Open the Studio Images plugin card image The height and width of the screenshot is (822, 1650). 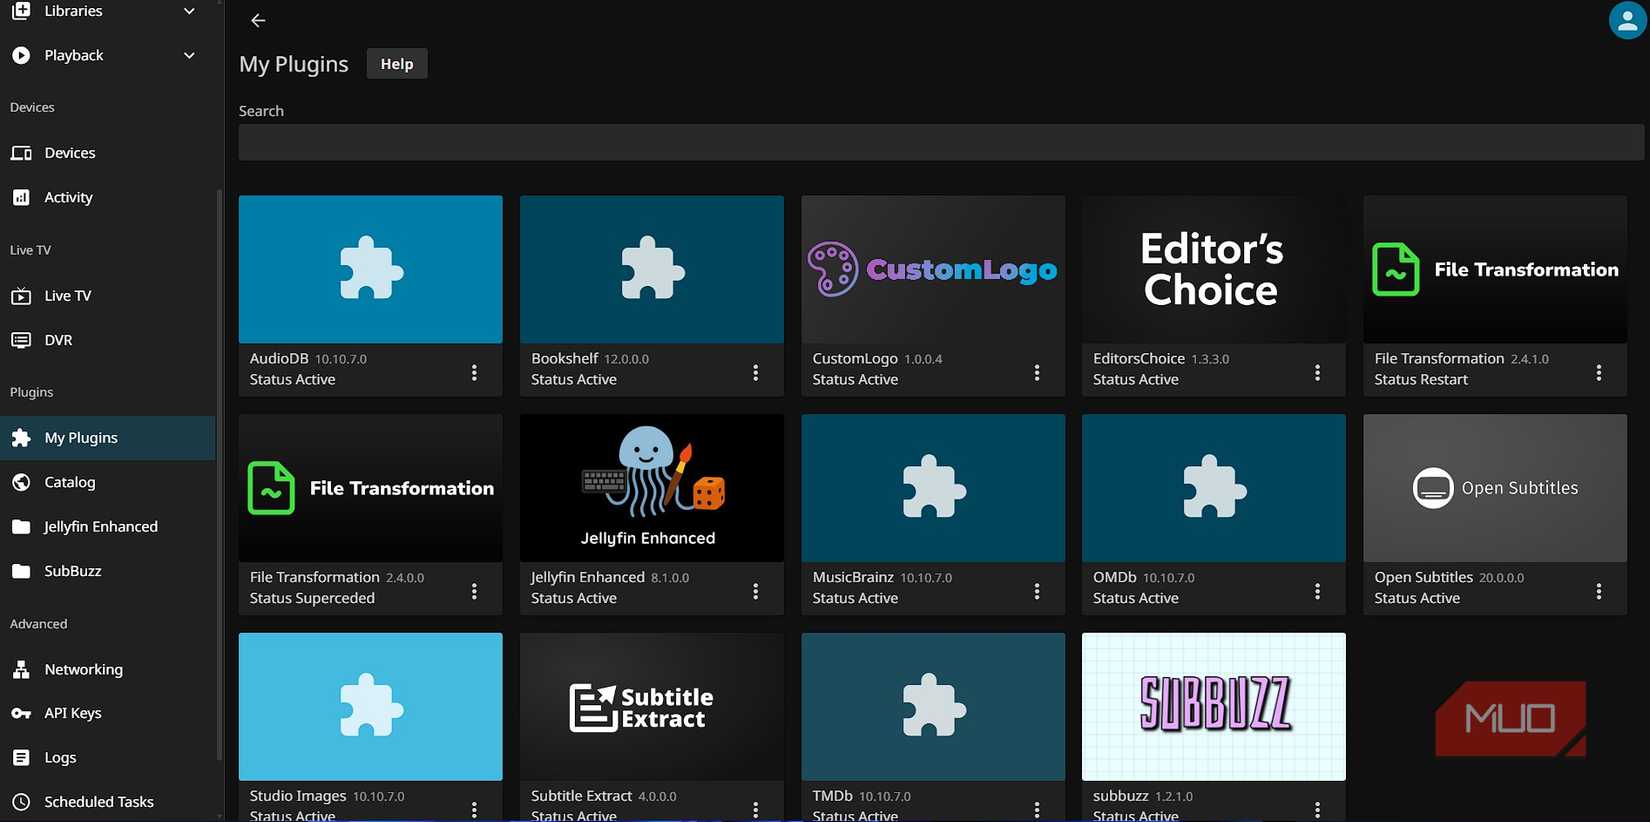pyautogui.click(x=371, y=707)
